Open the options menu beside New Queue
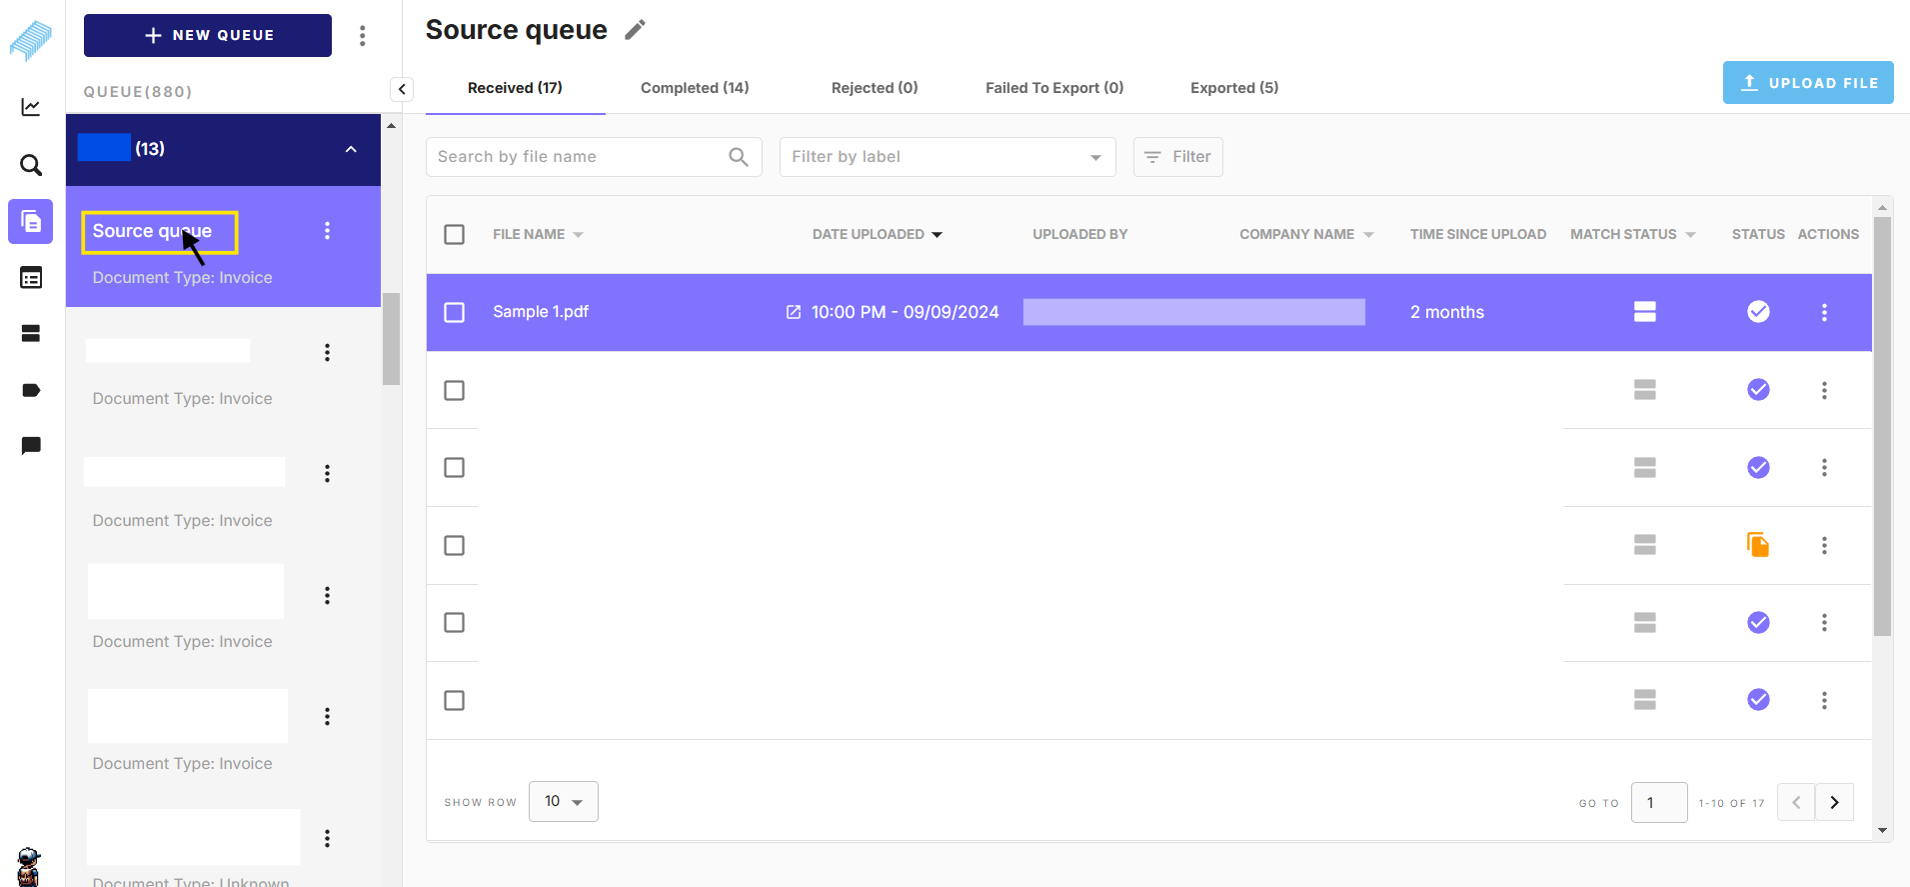 tap(362, 36)
